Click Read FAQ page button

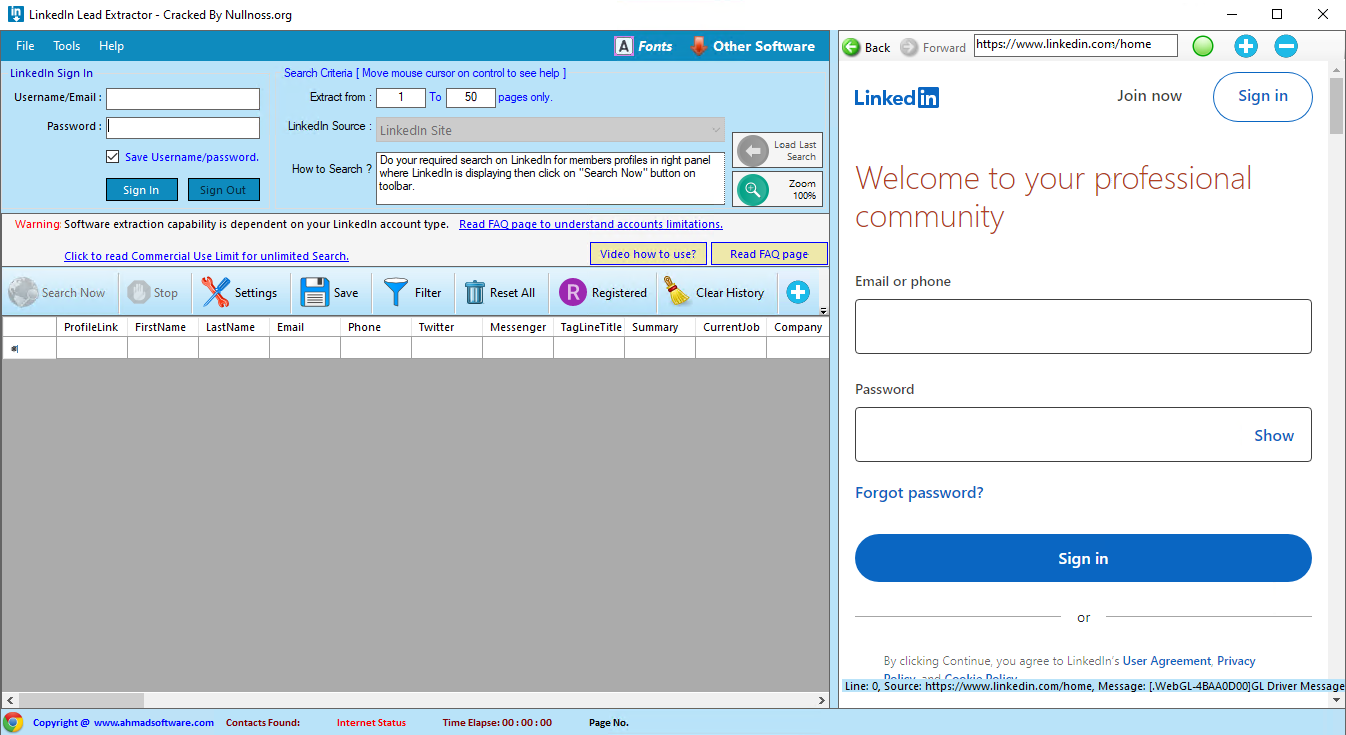tap(769, 254)
